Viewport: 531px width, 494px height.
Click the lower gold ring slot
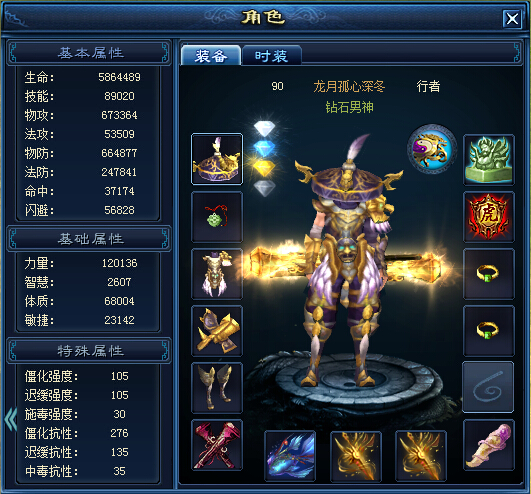point(489,331)
